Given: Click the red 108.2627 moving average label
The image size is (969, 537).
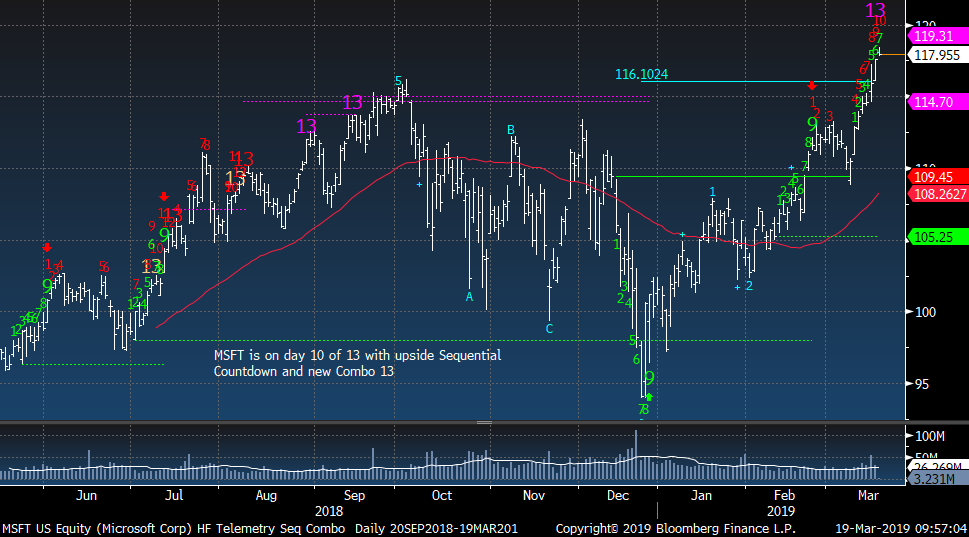Looking at the screenshot, I should coord(936,194).
